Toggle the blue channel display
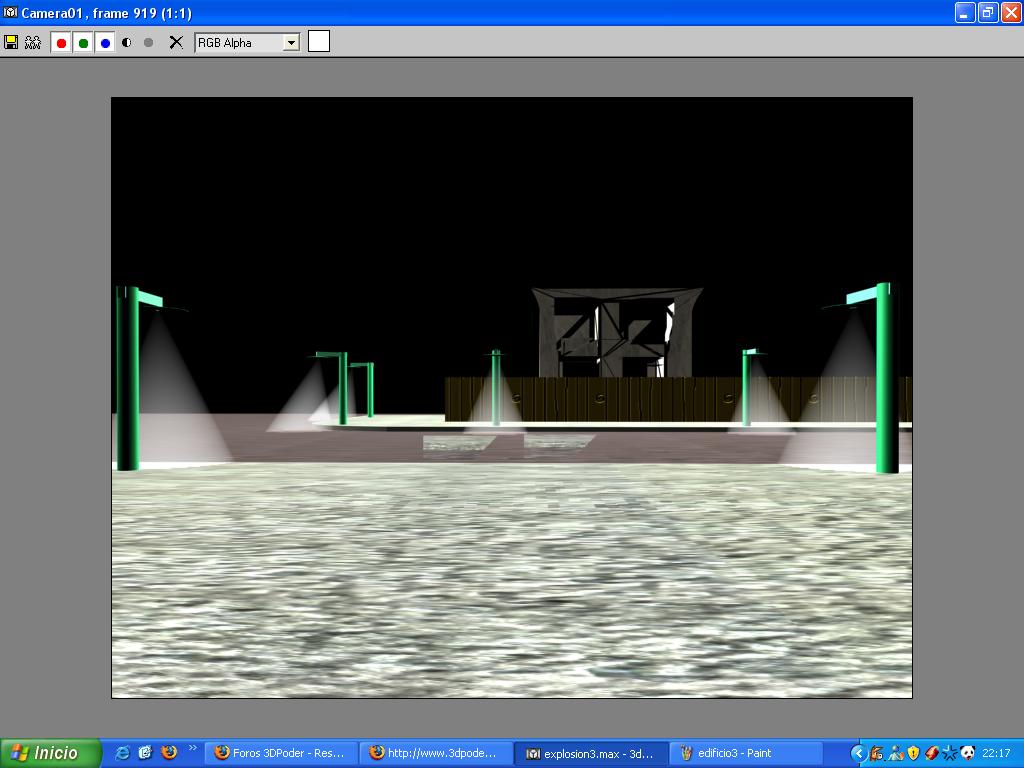 105,43
